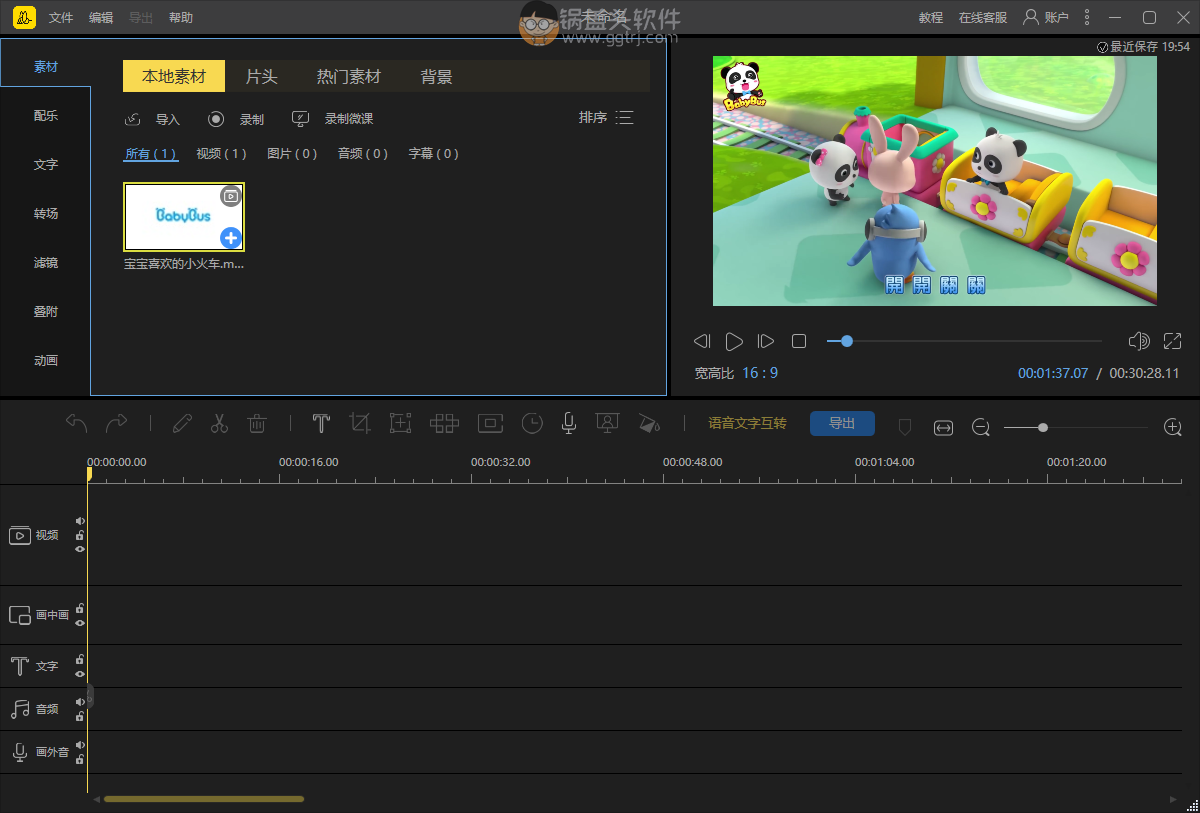
Task: Stop the preview playback
Action: 799,341
